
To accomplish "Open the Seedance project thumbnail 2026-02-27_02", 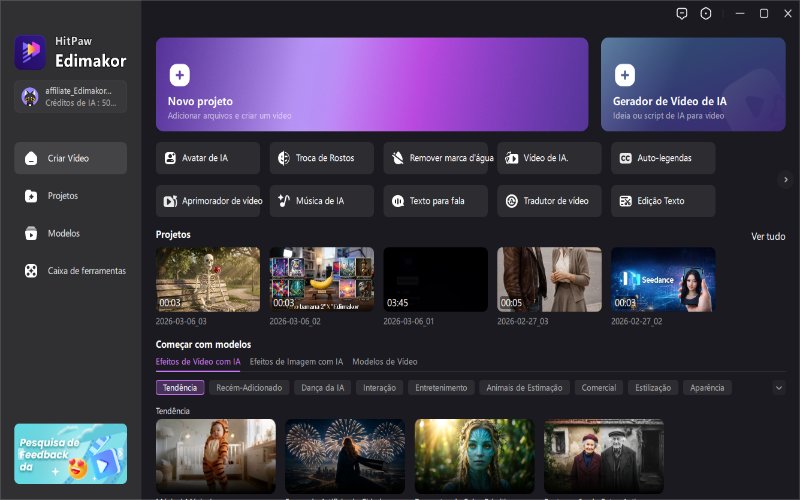I will pyautogui.click(x=663, y=280).
